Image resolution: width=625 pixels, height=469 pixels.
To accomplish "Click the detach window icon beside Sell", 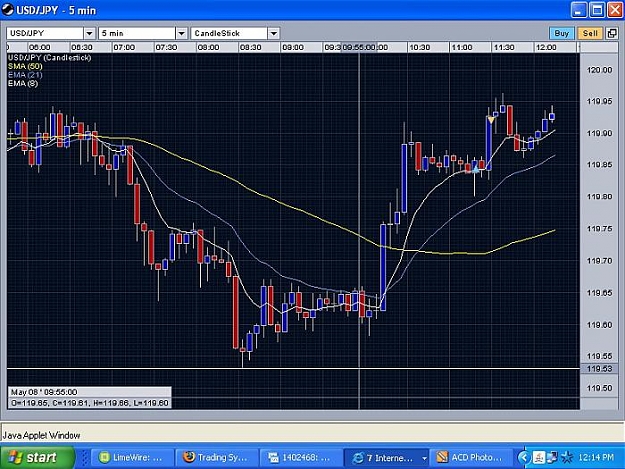I will [612, 33].
